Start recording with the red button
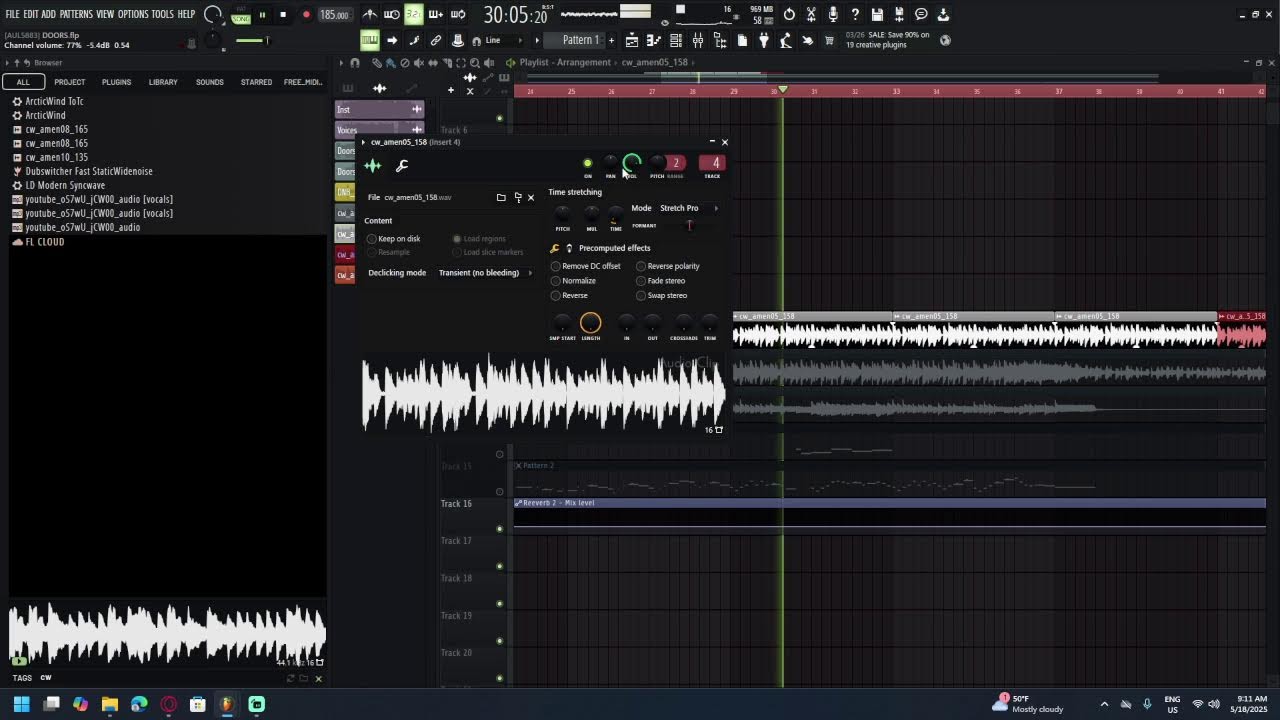 click(x=306, y=15)
